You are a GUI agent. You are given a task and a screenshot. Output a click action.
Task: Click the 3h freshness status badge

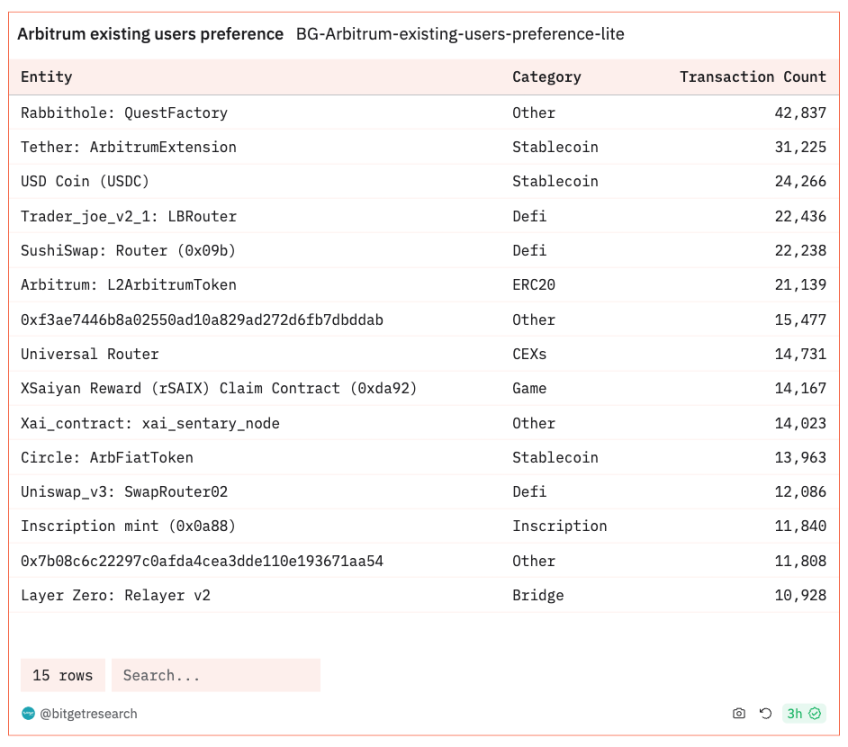(803, 713)
